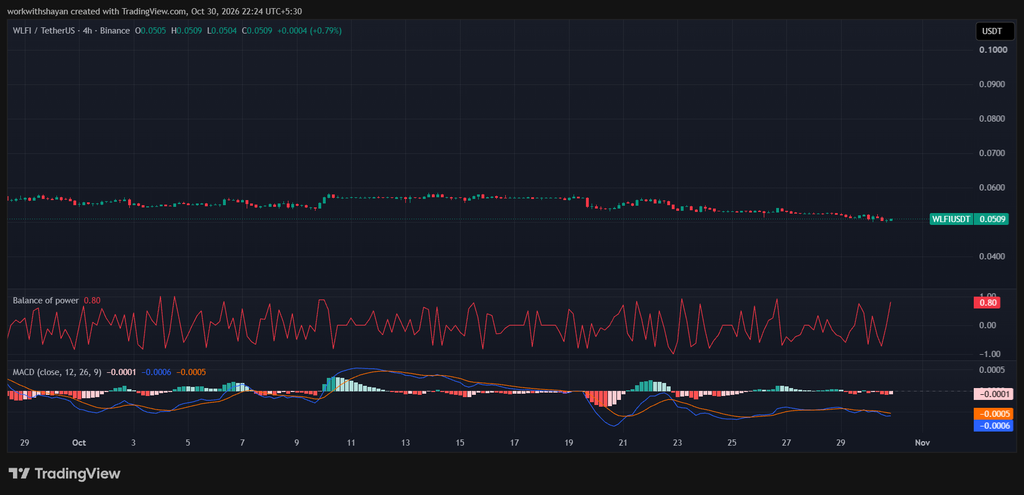Click the open value O0.0505

point(151,31)
